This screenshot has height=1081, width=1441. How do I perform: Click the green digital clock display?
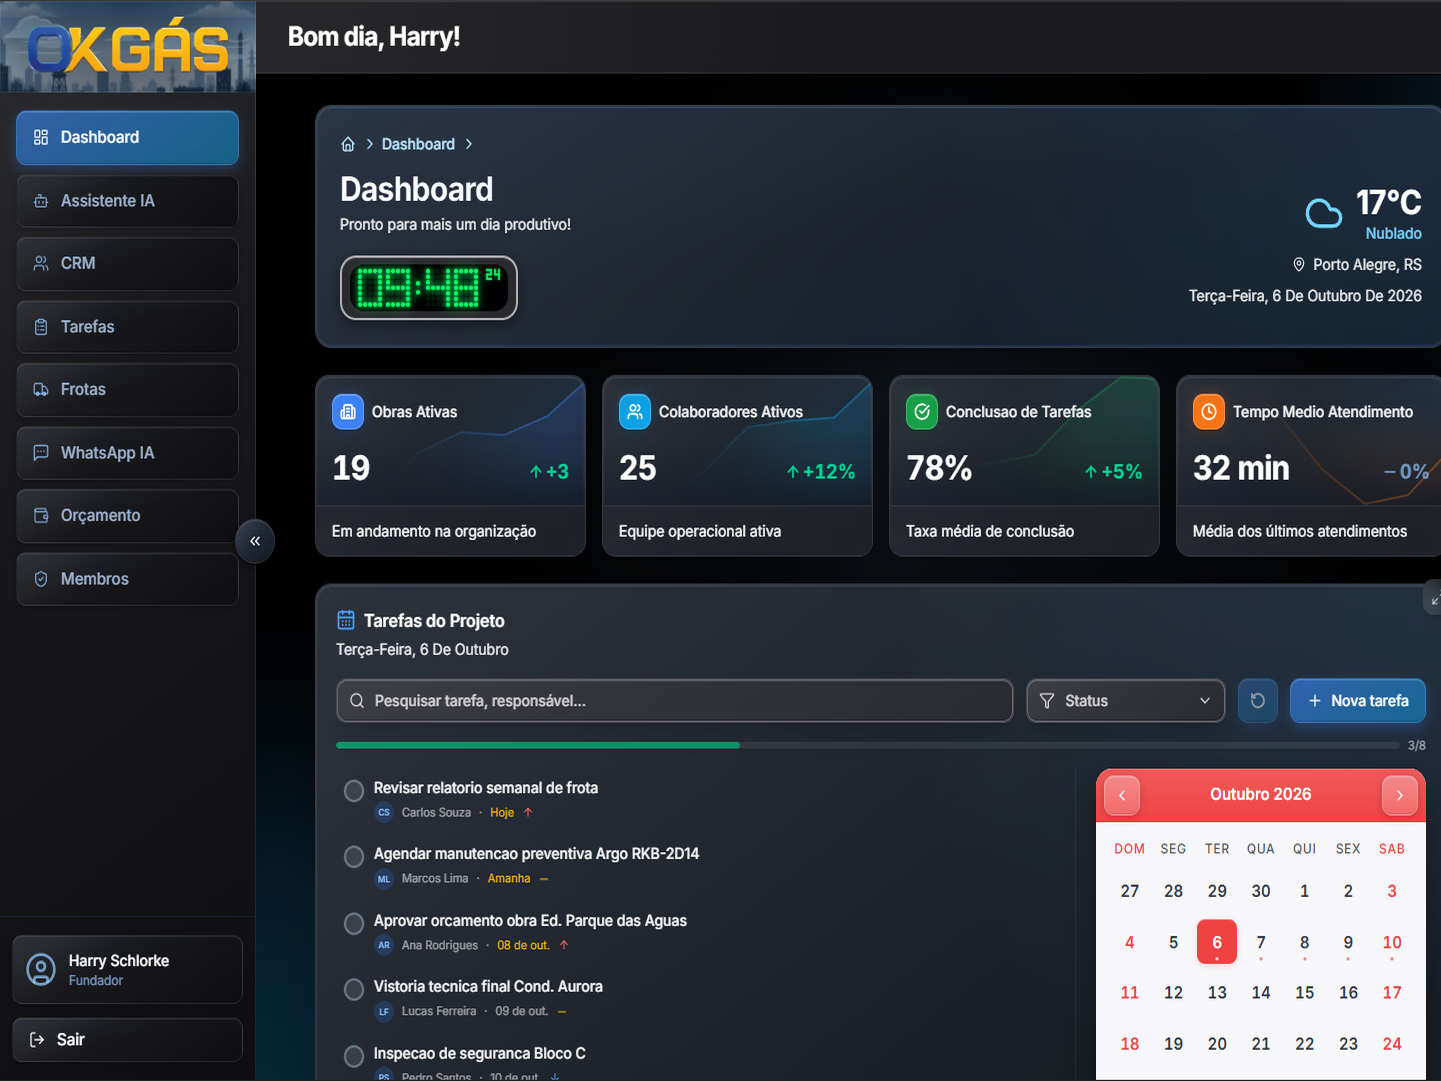click(429, 288)
